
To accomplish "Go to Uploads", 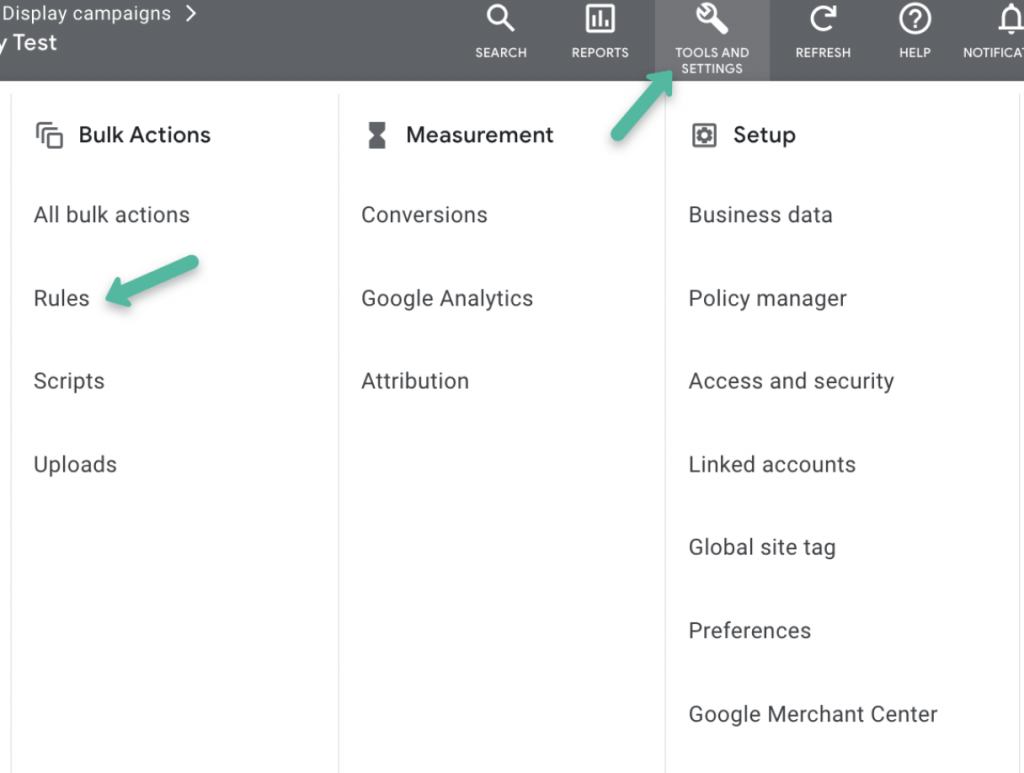I will coord(75,464).
